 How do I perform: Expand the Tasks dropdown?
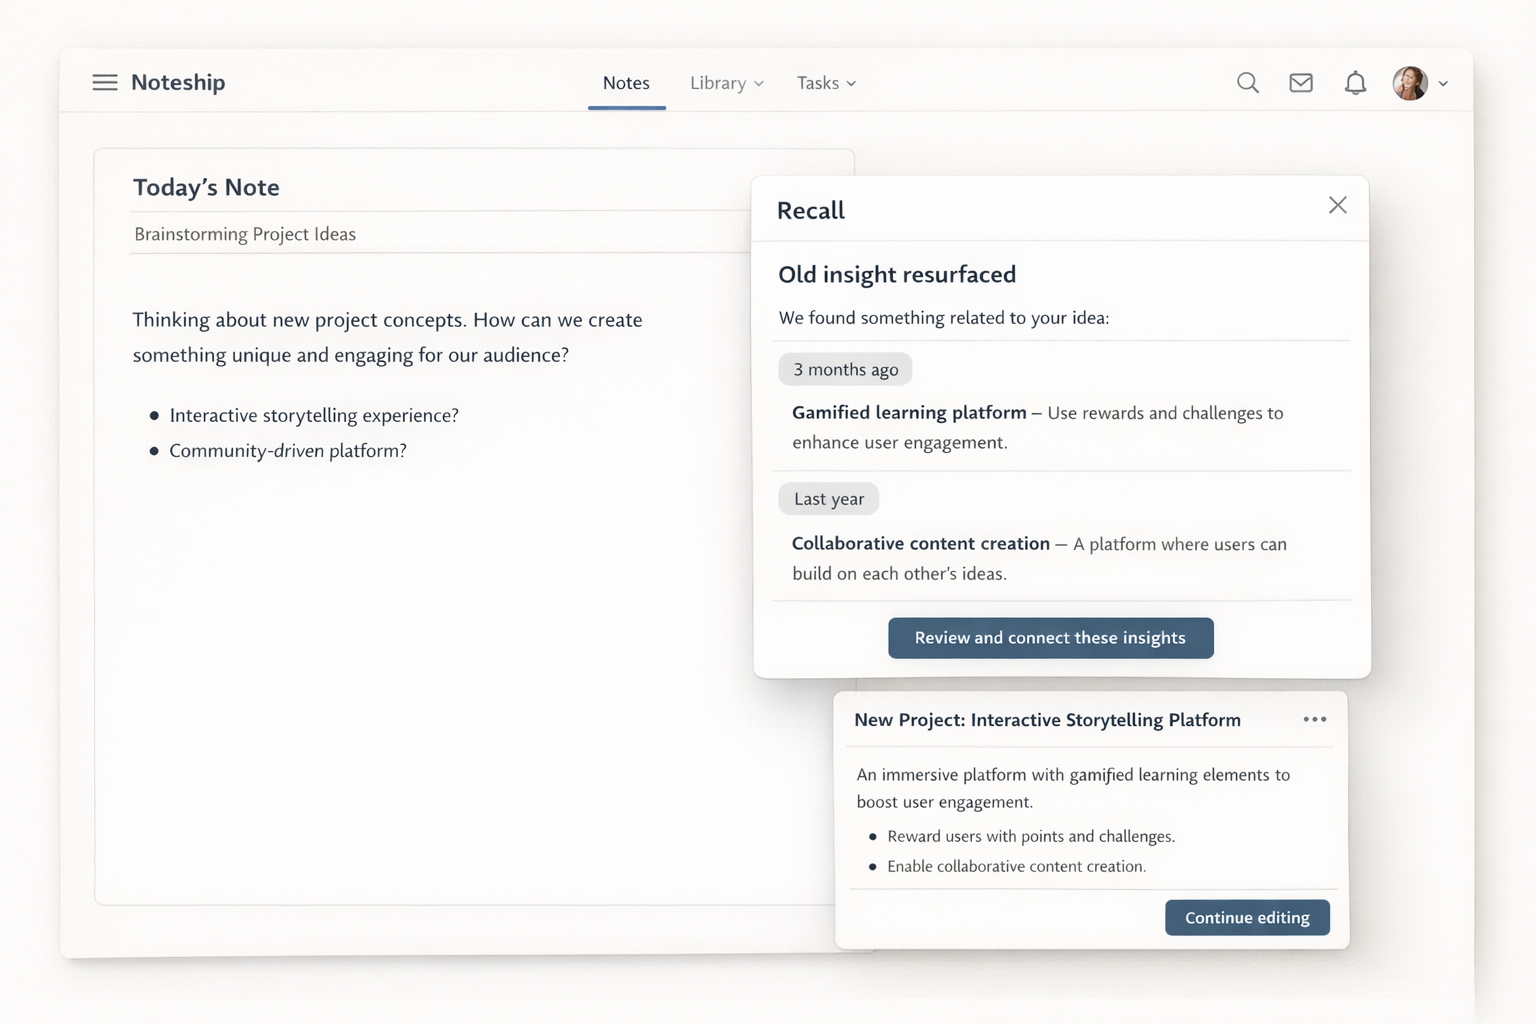pyautogui.click(x=826, y=83)
